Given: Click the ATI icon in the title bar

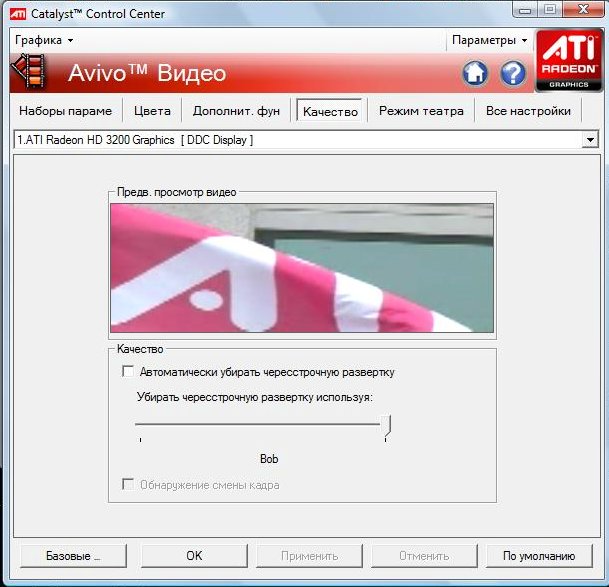Looking at the screenshot, I should point(18,14).
